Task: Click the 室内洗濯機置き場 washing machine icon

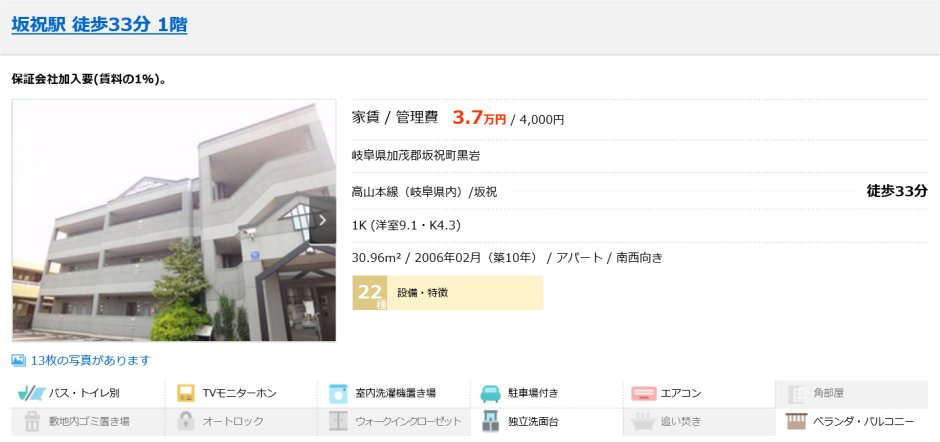Action: coord(338,393)
